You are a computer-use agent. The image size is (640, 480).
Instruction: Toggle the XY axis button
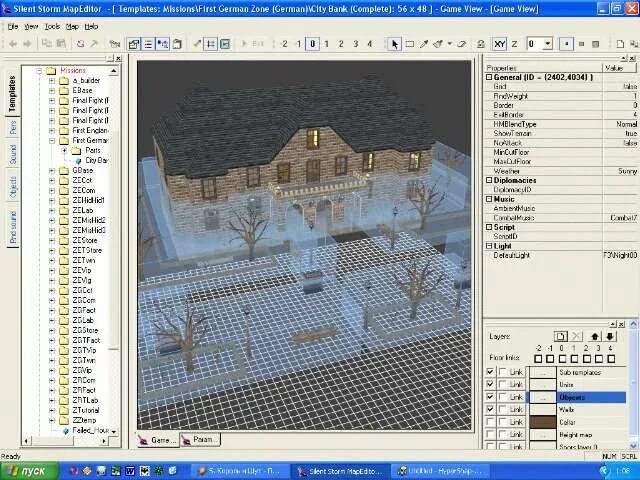(x=500, y=44)
